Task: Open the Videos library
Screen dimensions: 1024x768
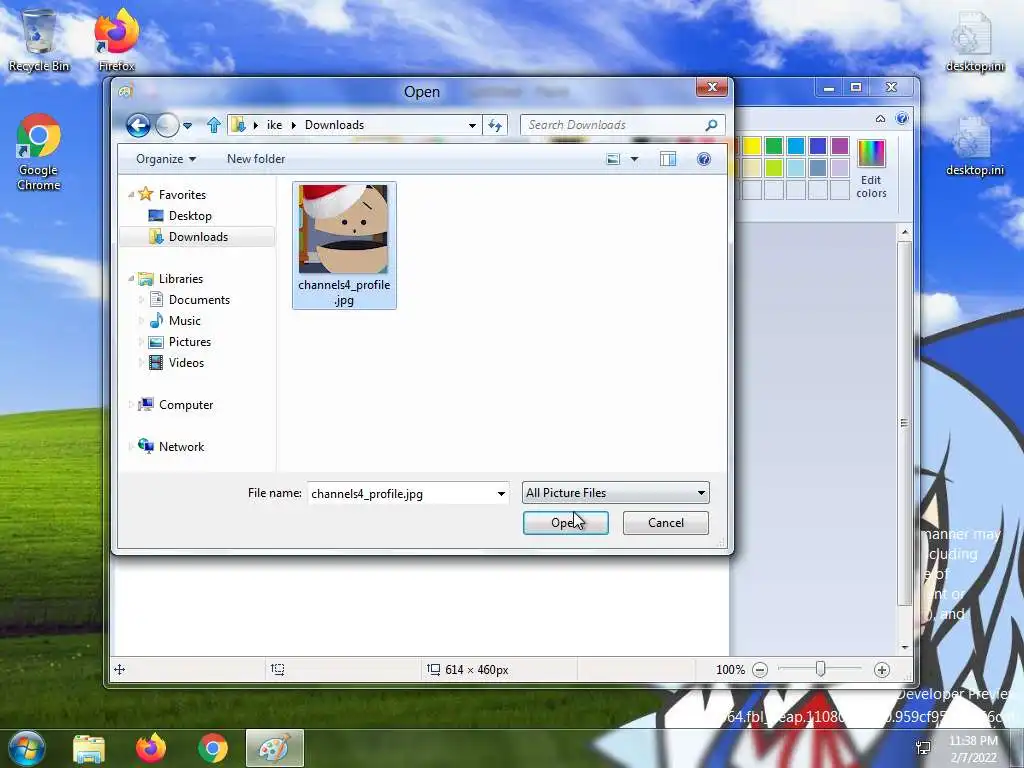Action: point(186,362)
